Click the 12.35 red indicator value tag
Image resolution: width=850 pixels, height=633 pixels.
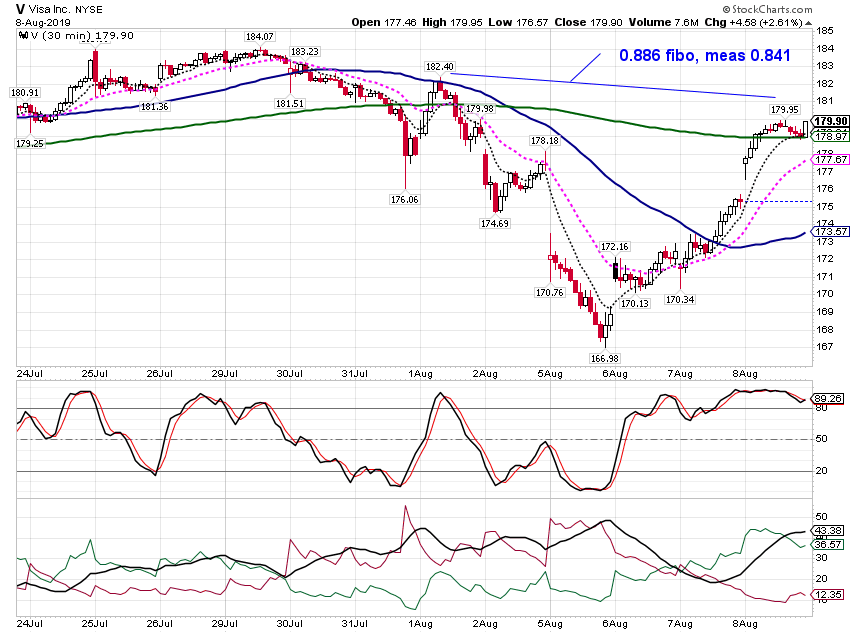coord(828,595)
